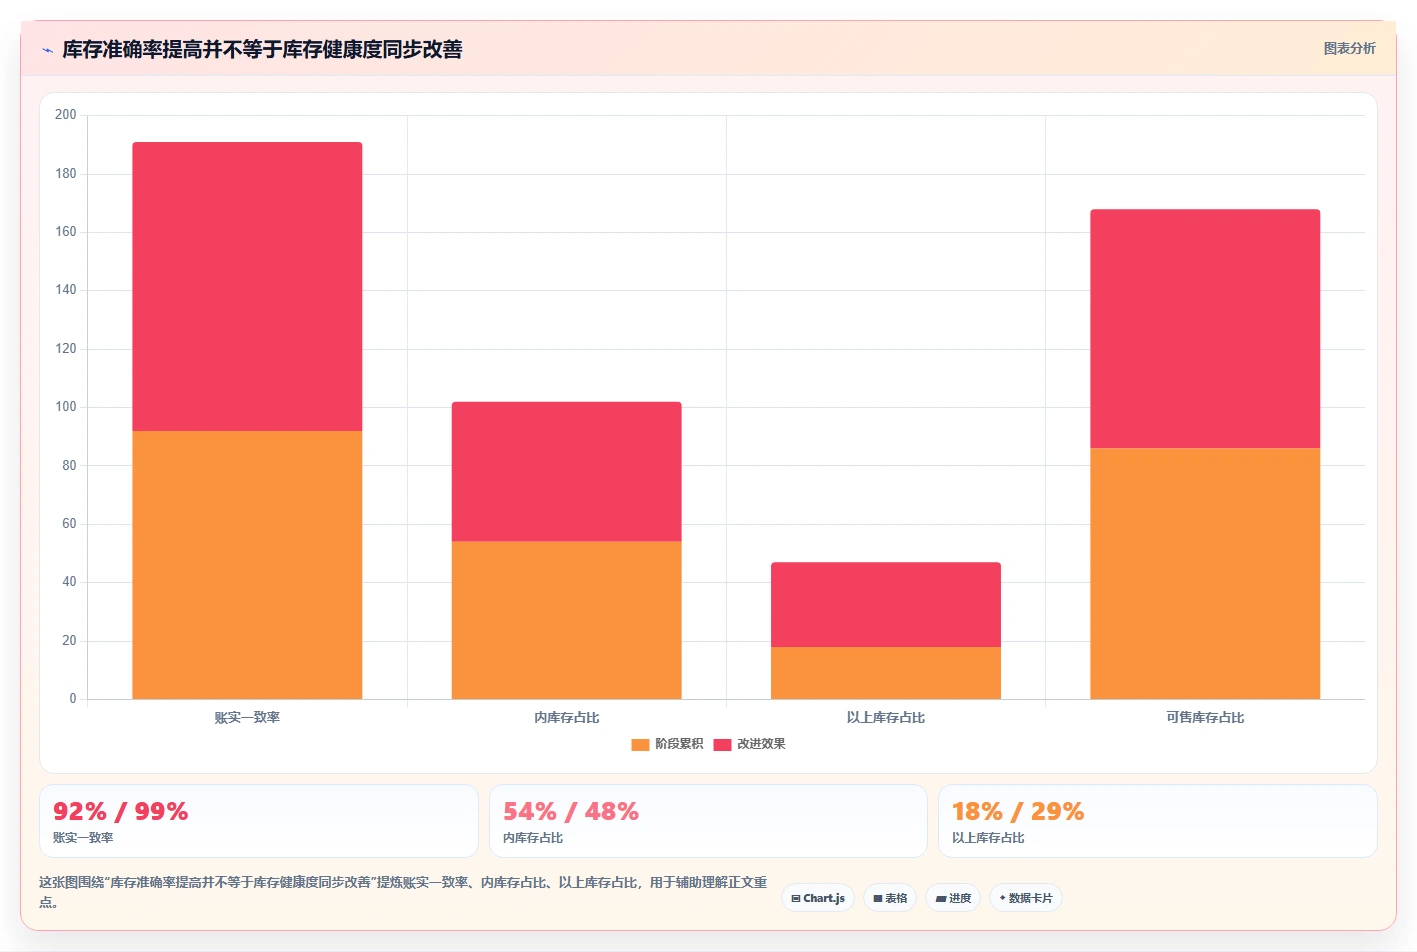Image resolution: width=1417 pixels, height=952 pixels.
Task: Click the Chart.js tag
Action: point(818,898)
